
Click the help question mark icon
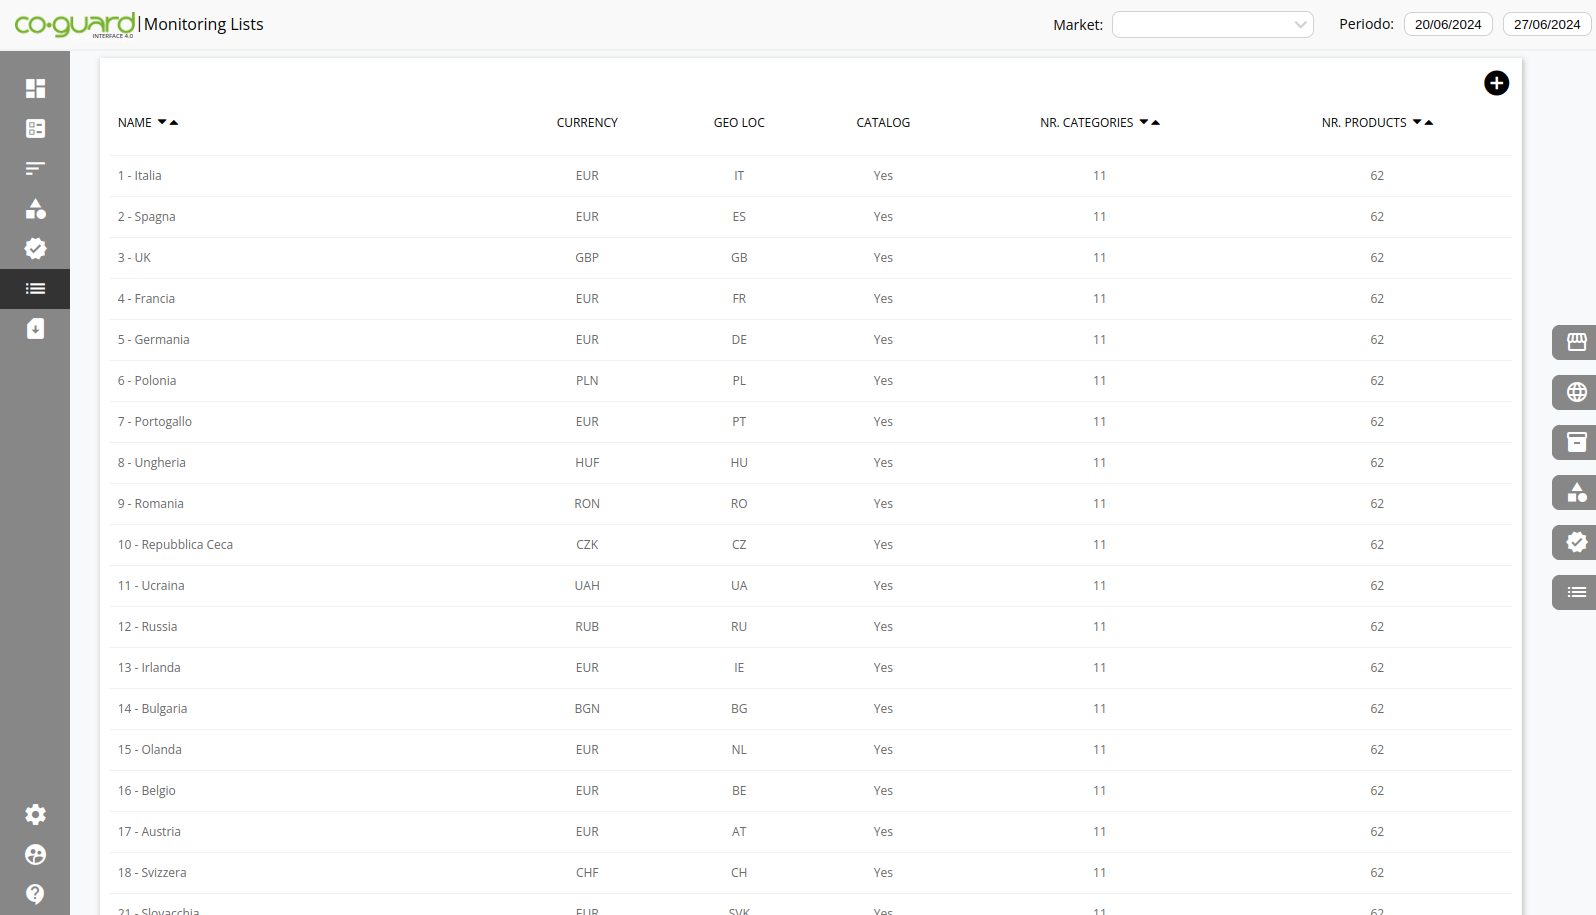click(x=35, y=893)
